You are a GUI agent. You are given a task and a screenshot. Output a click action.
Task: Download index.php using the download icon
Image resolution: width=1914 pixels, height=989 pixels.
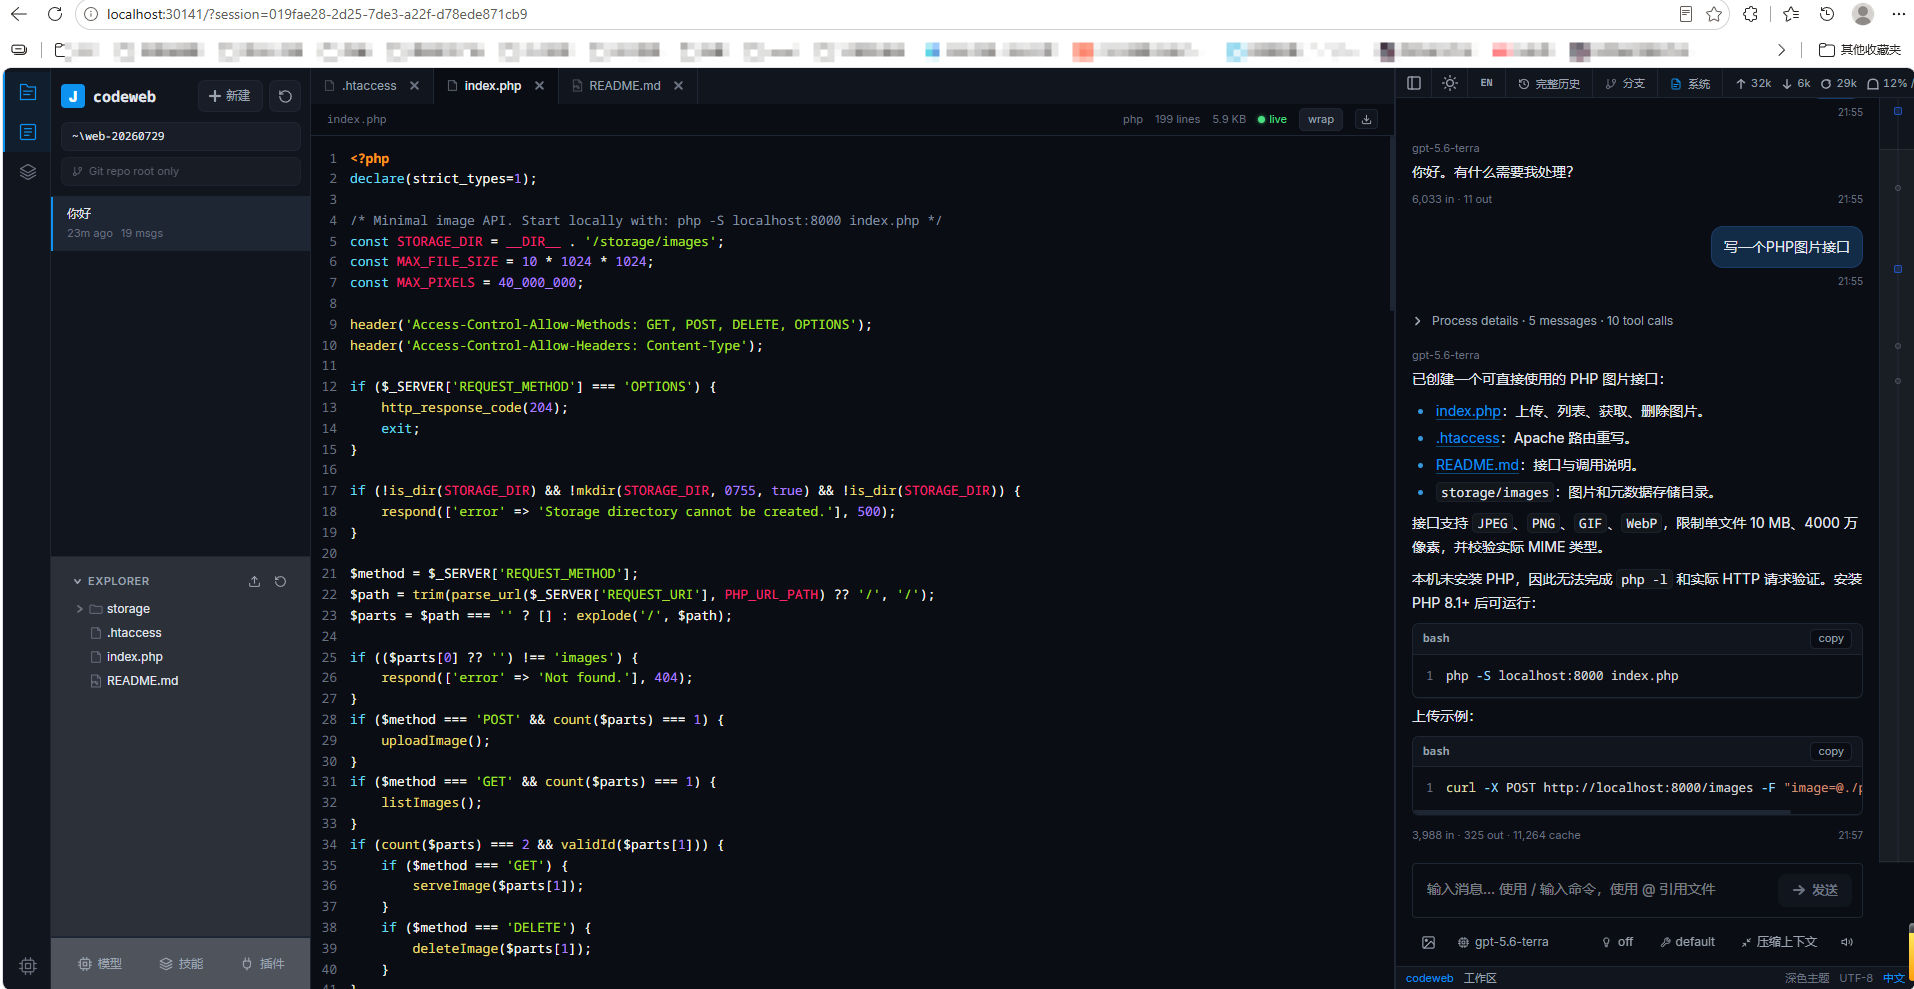click(1366, 119)
